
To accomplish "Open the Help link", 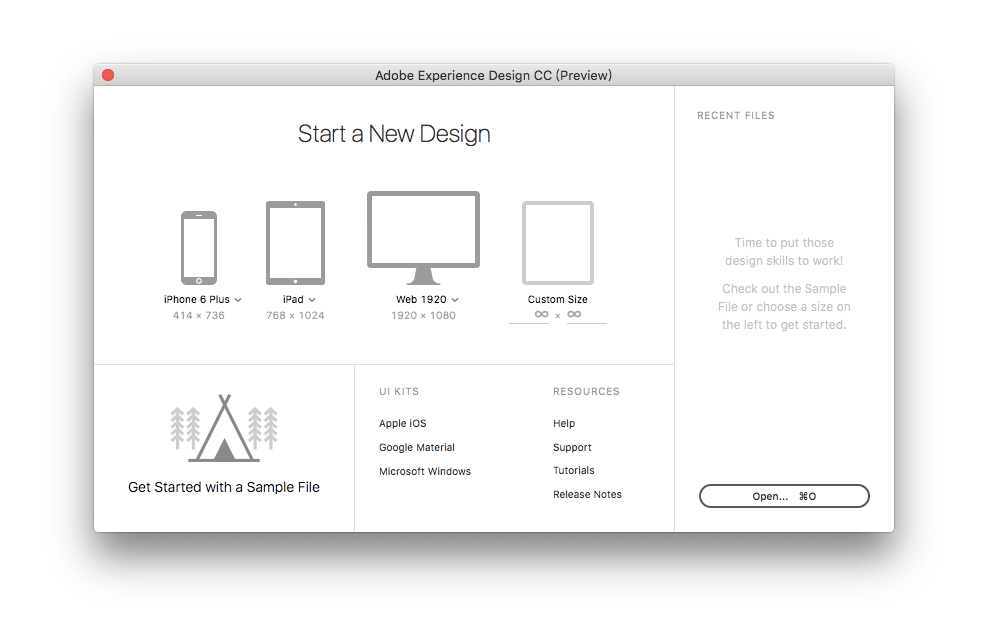I will [564, 423].
